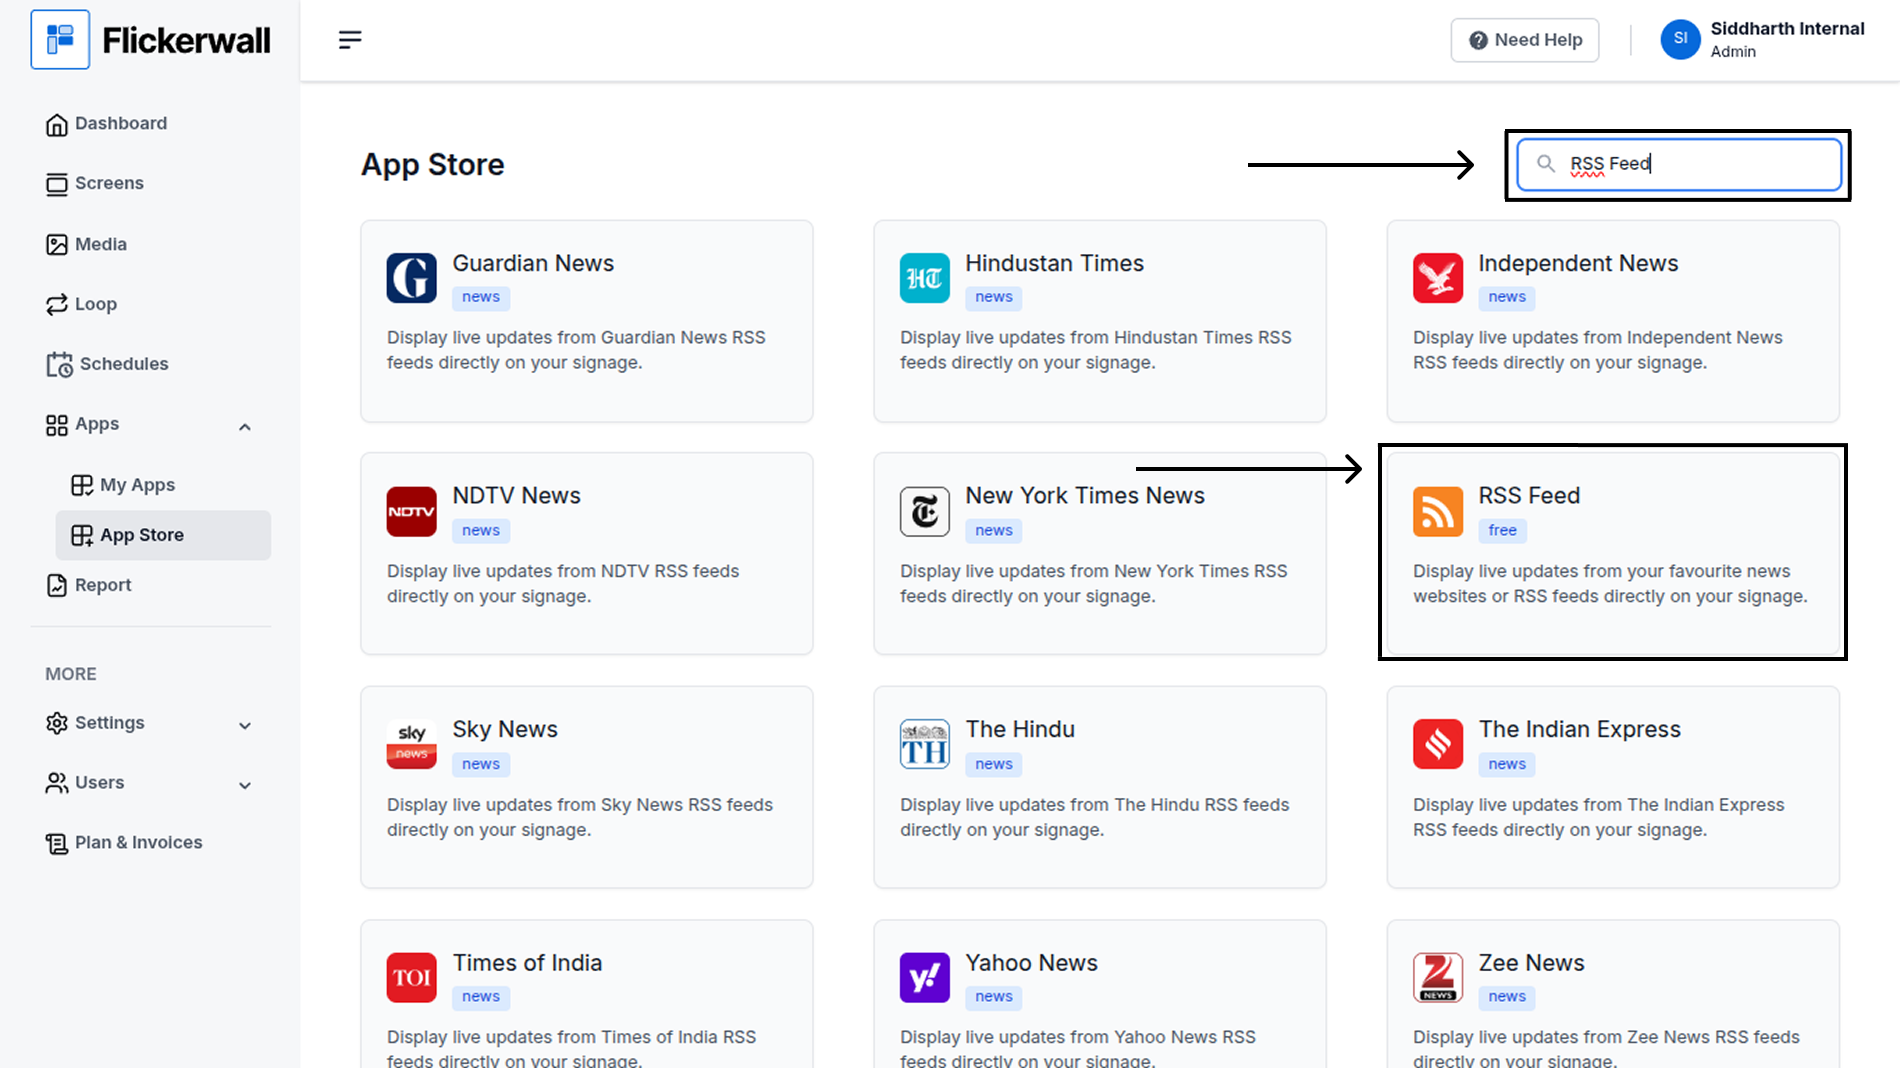This screenshot has width=1900, height=1068.
Task: Click the App Store page heading
Action: pos(432,165)
